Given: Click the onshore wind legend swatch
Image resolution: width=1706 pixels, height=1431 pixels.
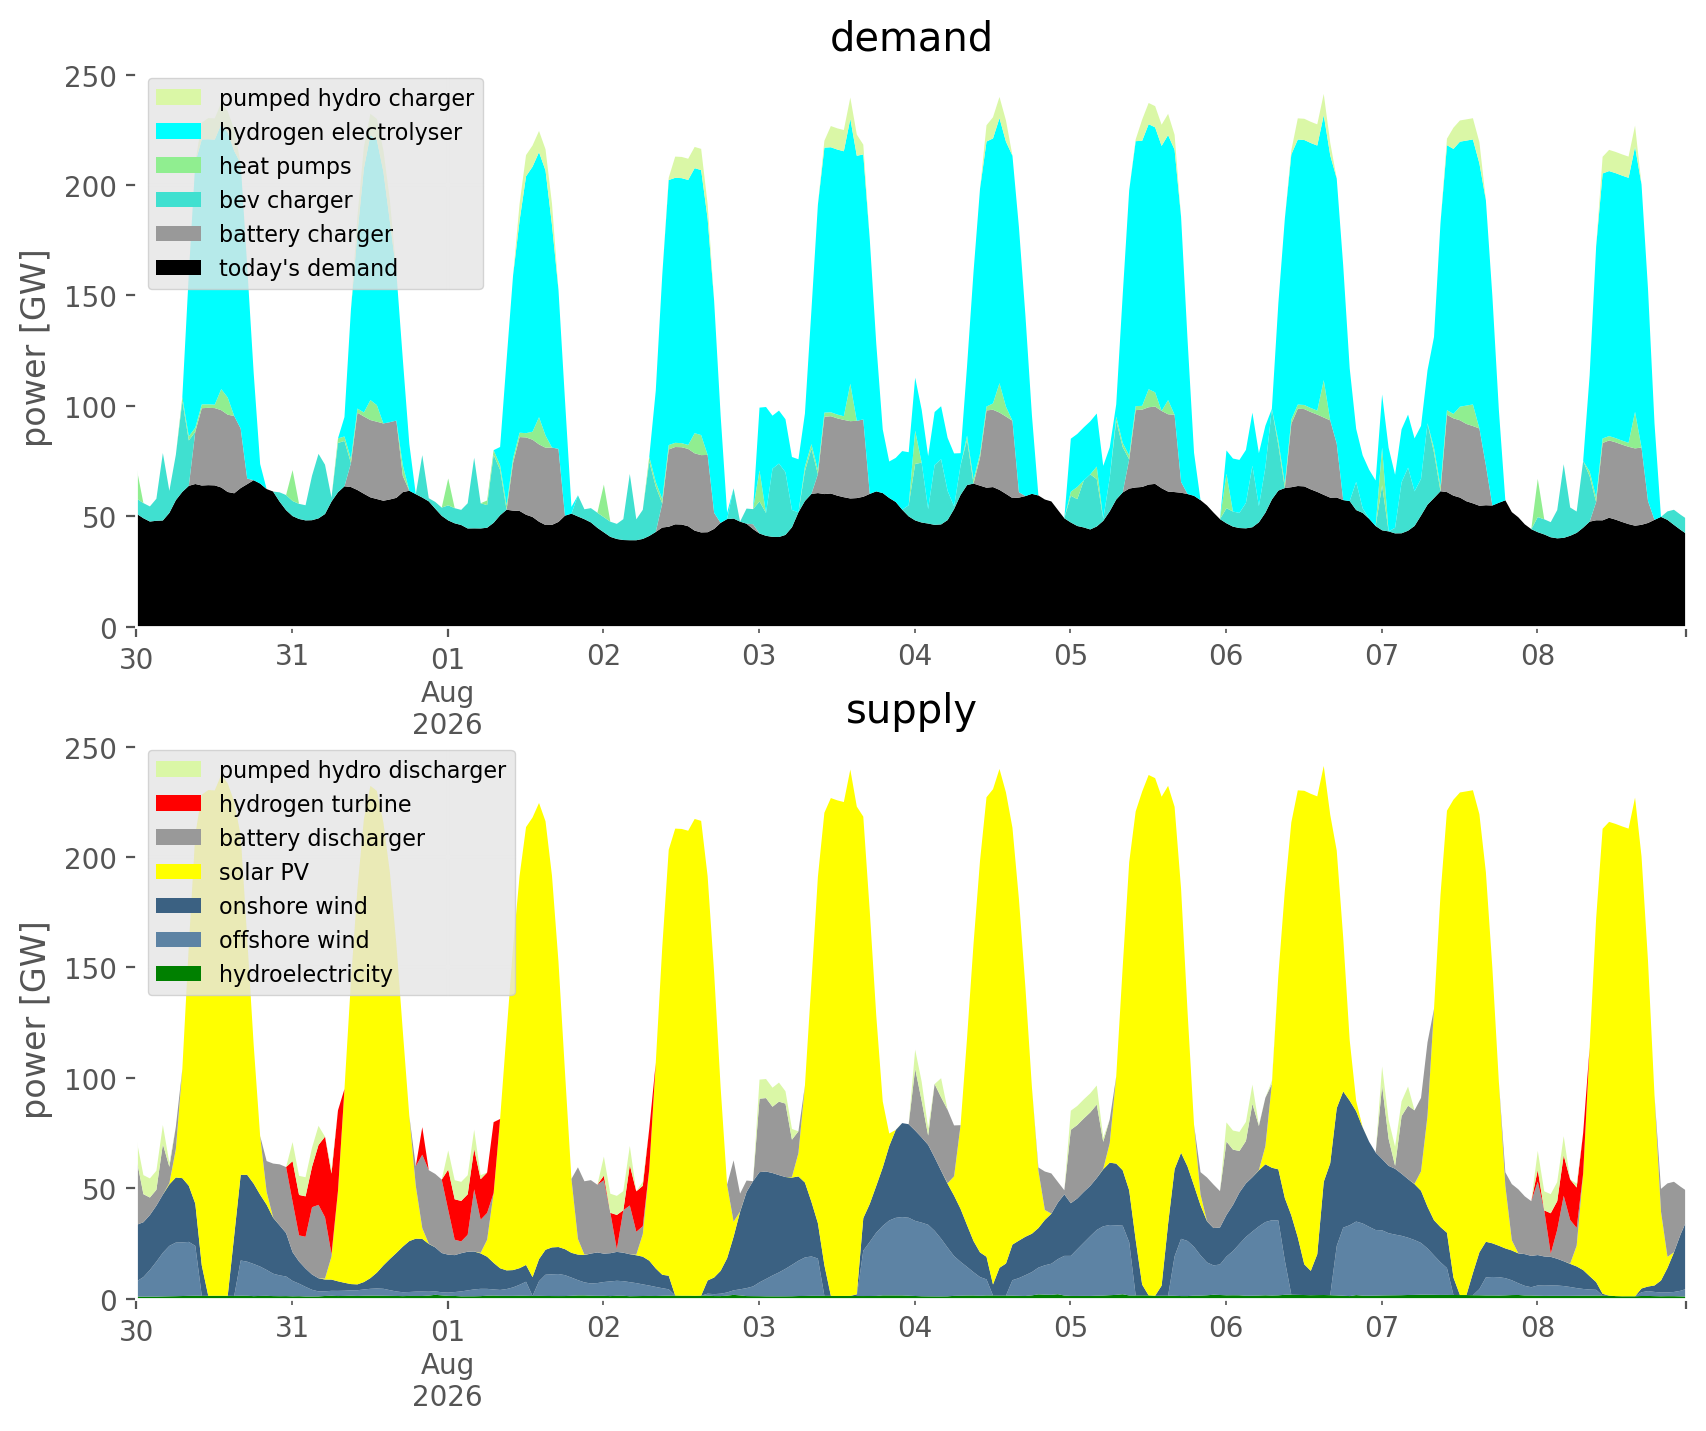Looking at the screenshot, I should (x=180, y=906).
